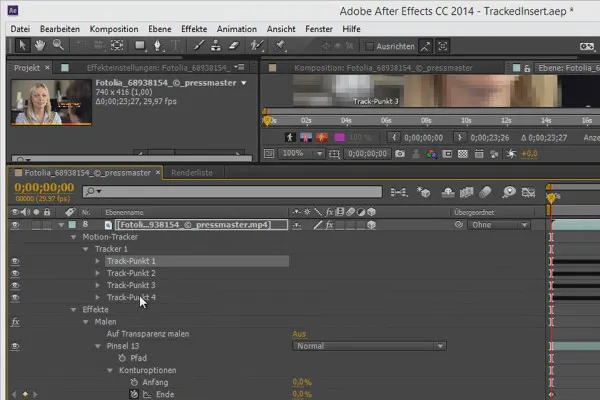Screen dimensions: 600x400
Task: Switch to the Effekteinstellungen panel tab
Action: tap(159, 68)
